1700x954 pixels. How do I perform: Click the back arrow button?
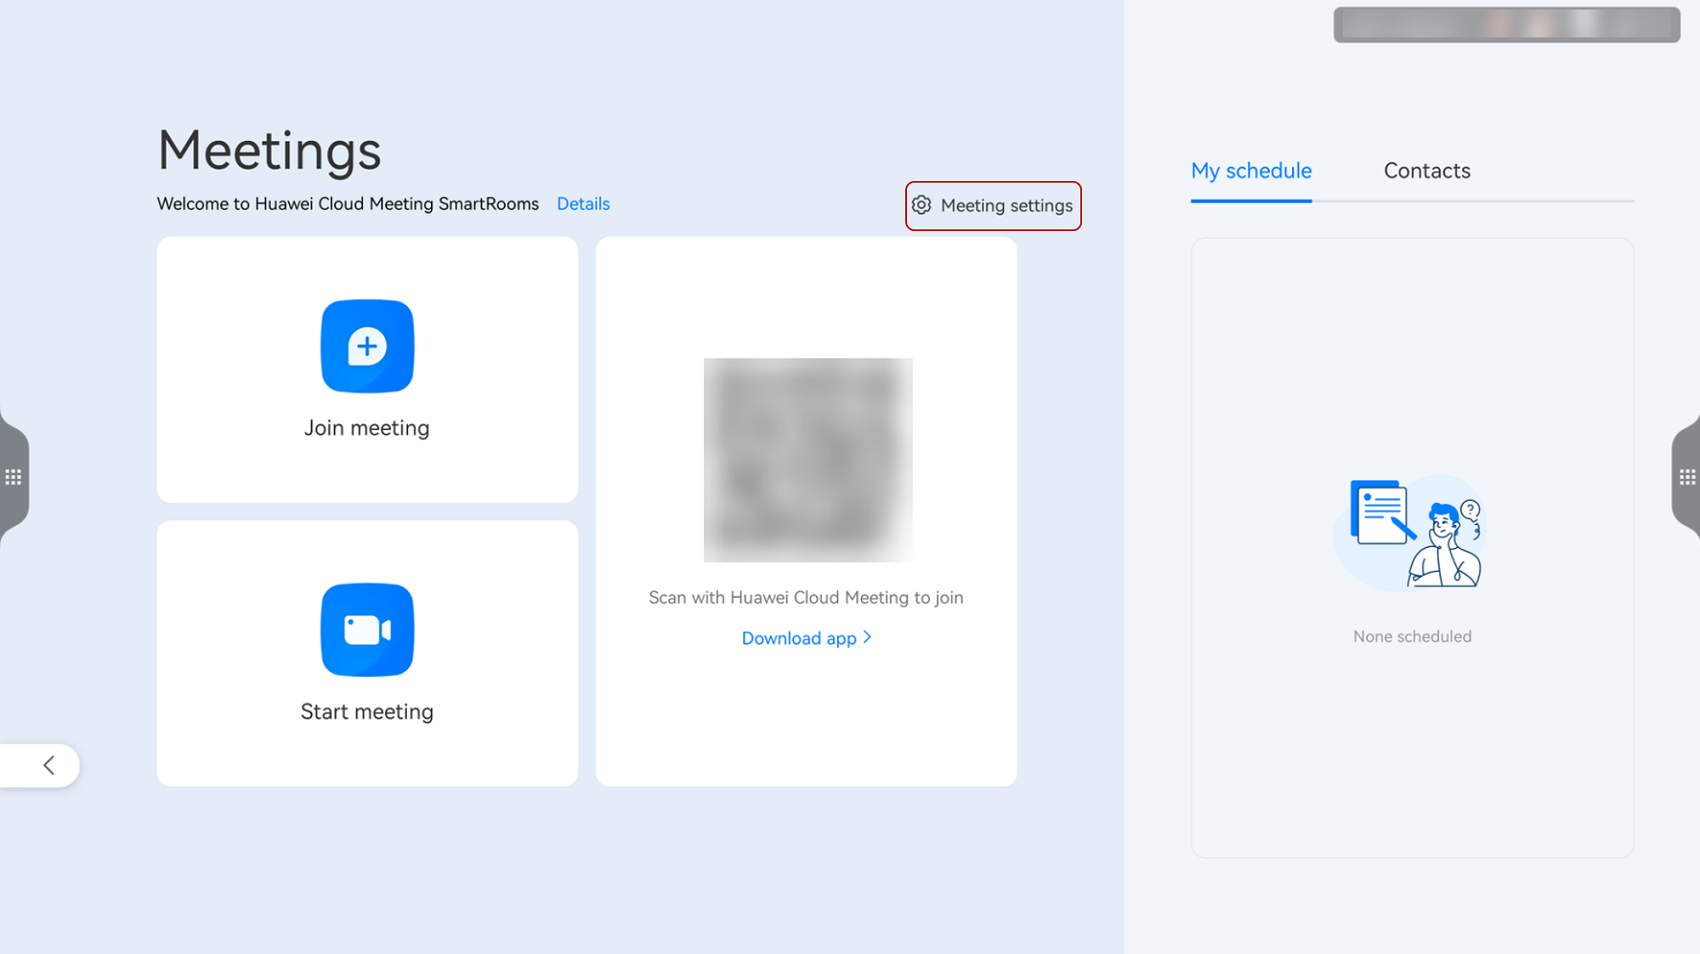(40, 765)
